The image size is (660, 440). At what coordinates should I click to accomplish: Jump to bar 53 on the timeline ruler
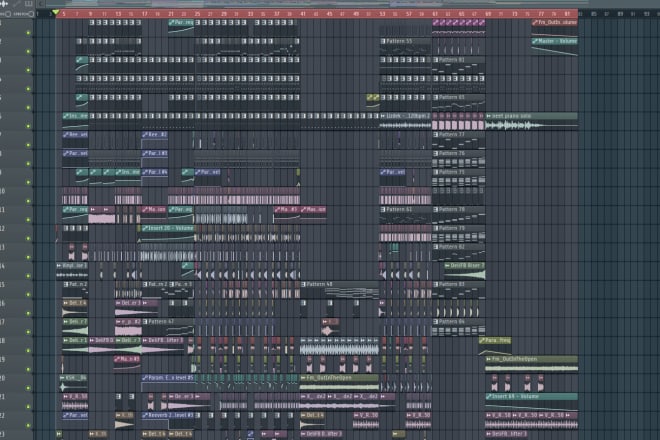point(382,14)
